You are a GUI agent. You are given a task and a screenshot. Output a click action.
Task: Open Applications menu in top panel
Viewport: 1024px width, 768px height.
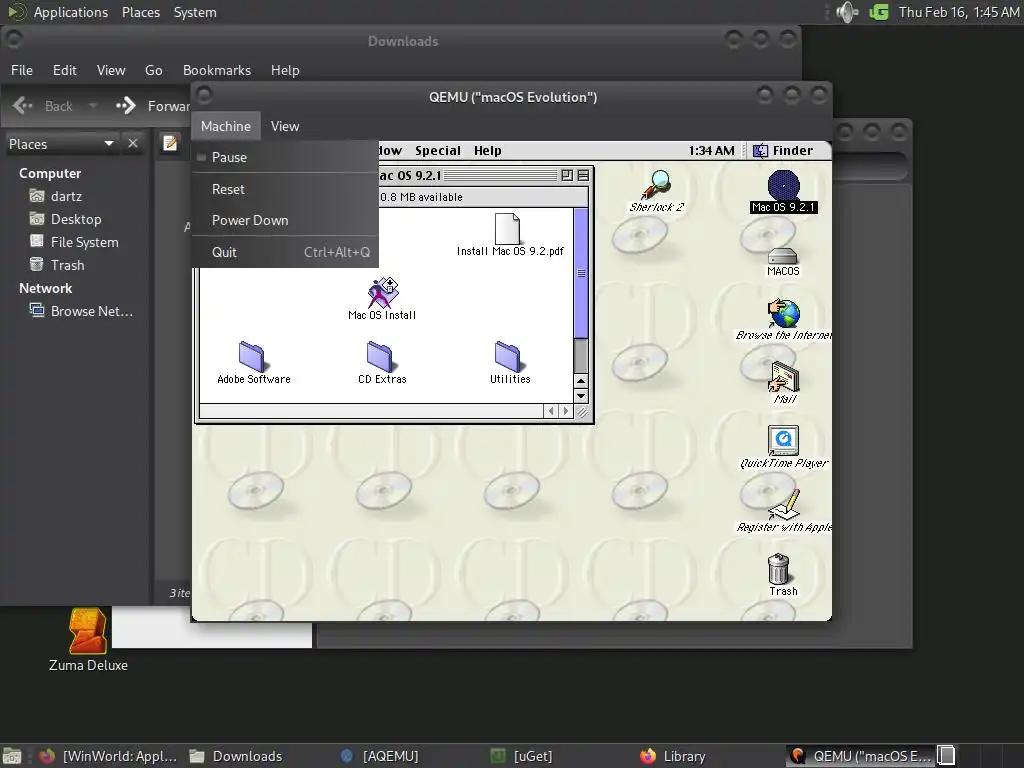[x=71, y=12]
